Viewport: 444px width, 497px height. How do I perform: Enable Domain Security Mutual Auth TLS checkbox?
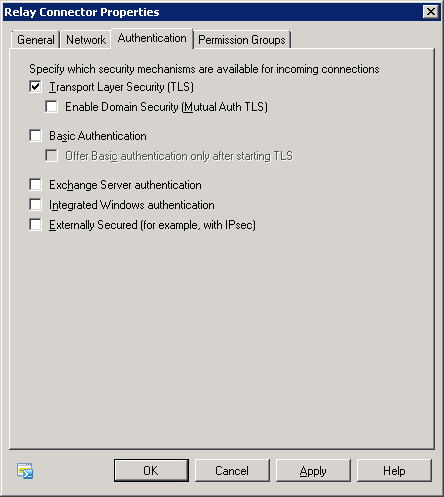click(x=51, y=107)
